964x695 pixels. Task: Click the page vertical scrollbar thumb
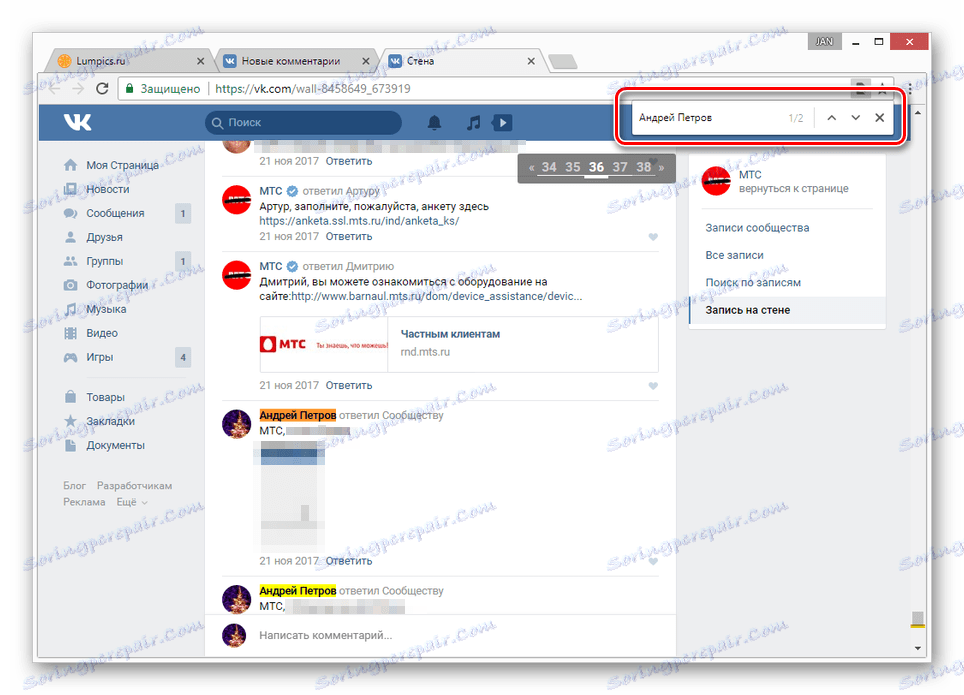tap(917, 619)
